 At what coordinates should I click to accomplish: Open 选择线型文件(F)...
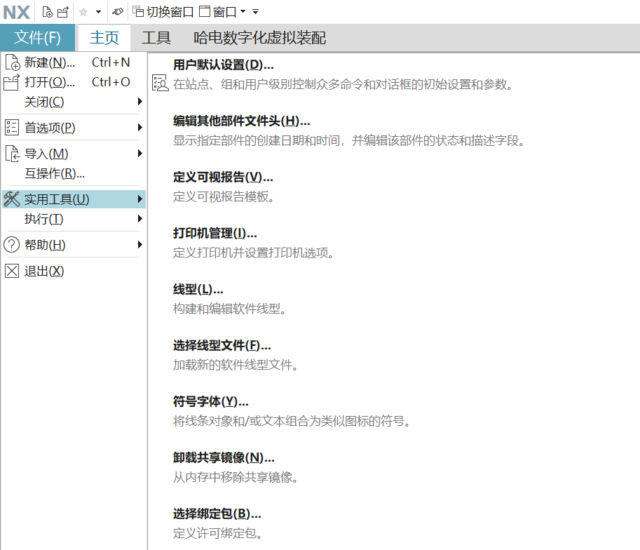[x=222, y=346]
